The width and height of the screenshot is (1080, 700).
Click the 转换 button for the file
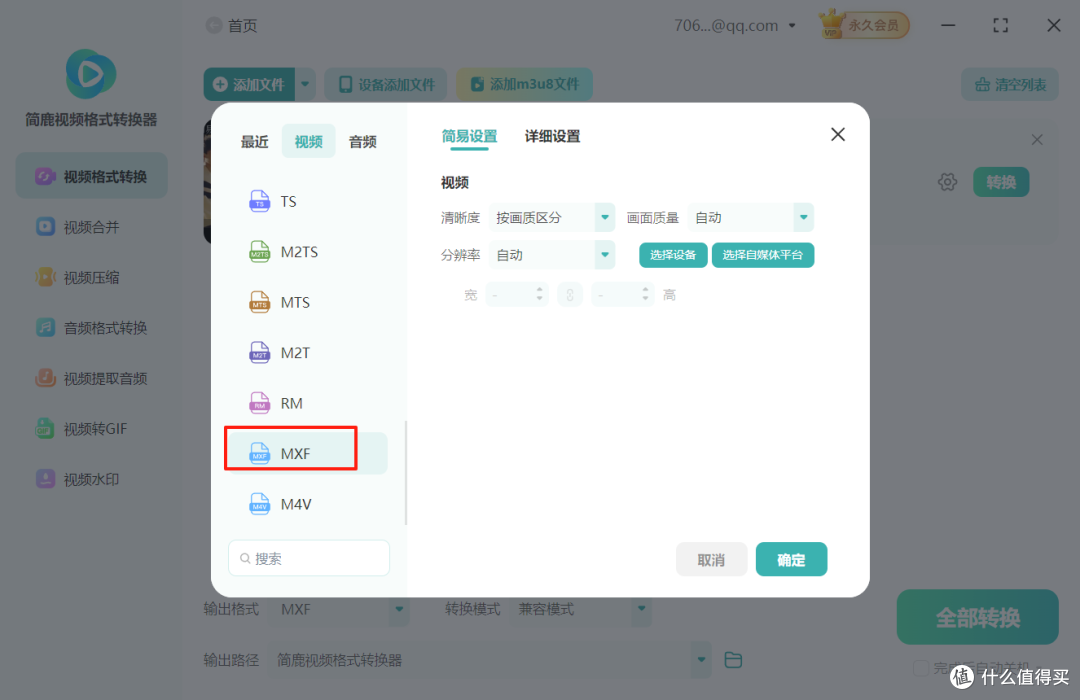pos(1001,182)
